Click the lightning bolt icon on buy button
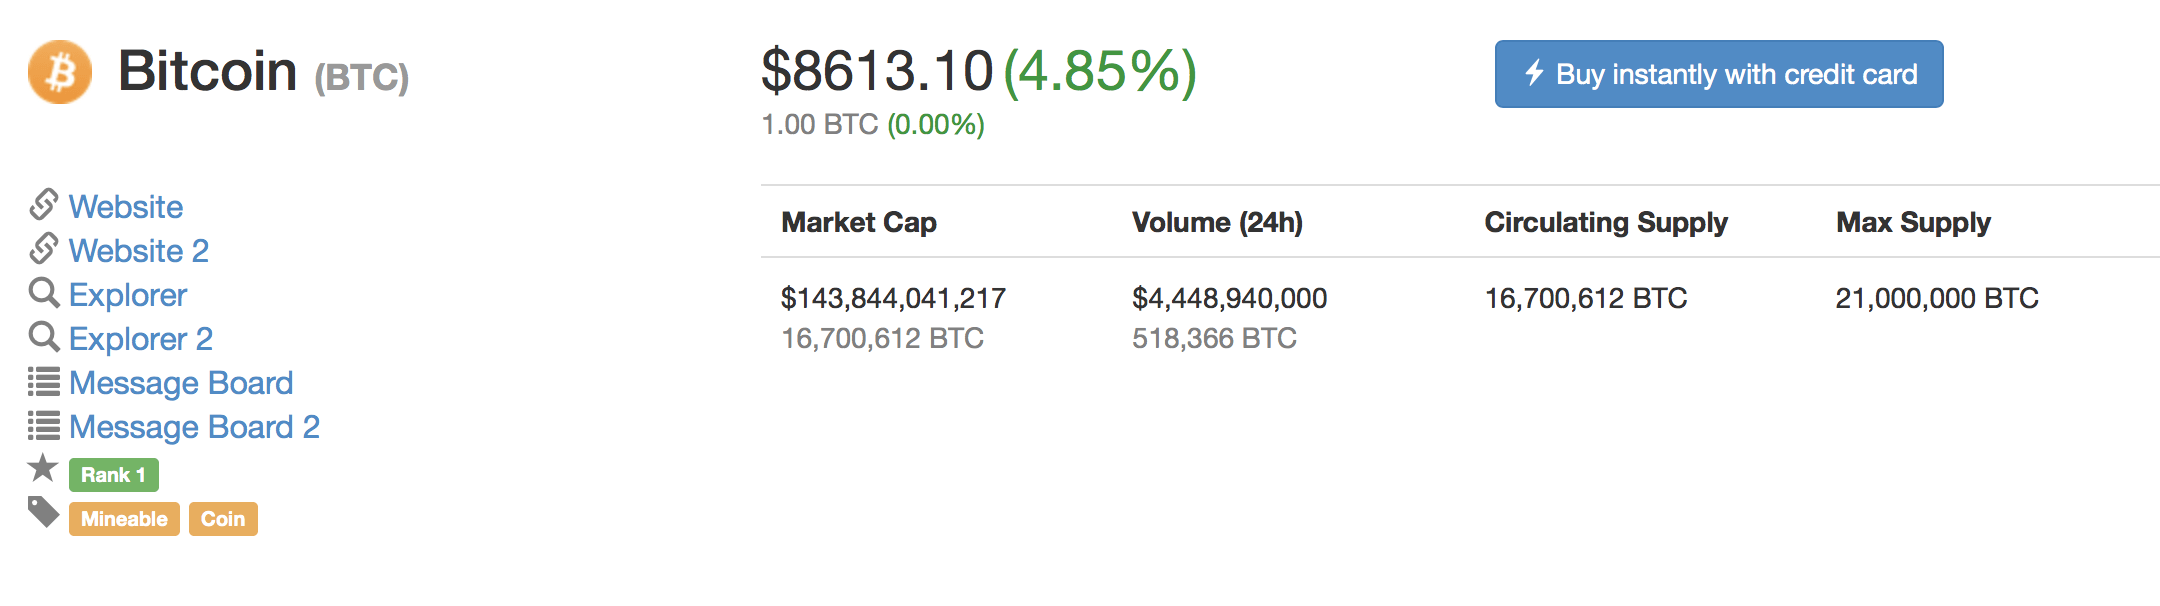The height and width of the screenshot is (606, 2160). pyautogui.click(x=1534, y=73)
